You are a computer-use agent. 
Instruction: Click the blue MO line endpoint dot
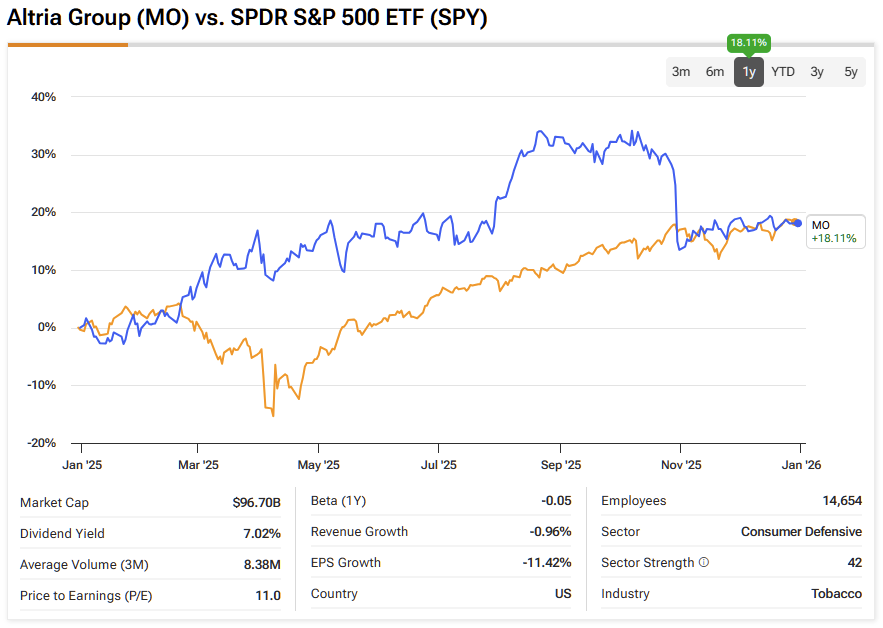point(798,223)
